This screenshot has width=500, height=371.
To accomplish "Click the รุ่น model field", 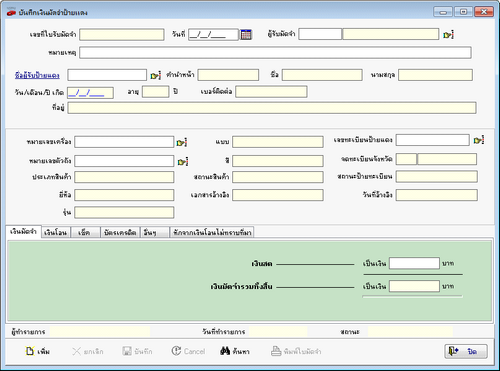I will pos(124,212).
